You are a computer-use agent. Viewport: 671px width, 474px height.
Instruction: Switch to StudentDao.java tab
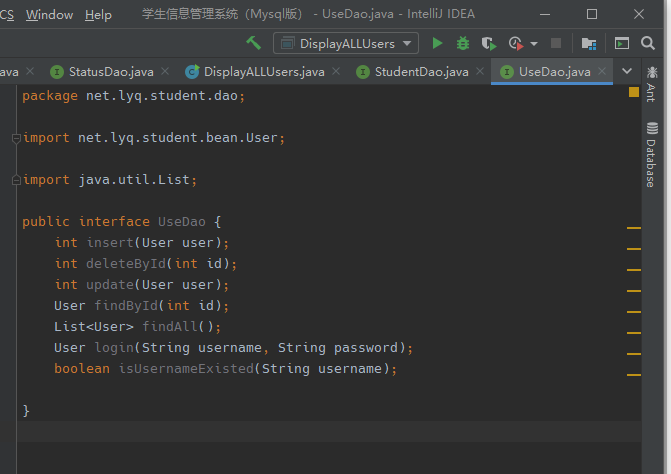pyautogui.click(x=422, y=72)
